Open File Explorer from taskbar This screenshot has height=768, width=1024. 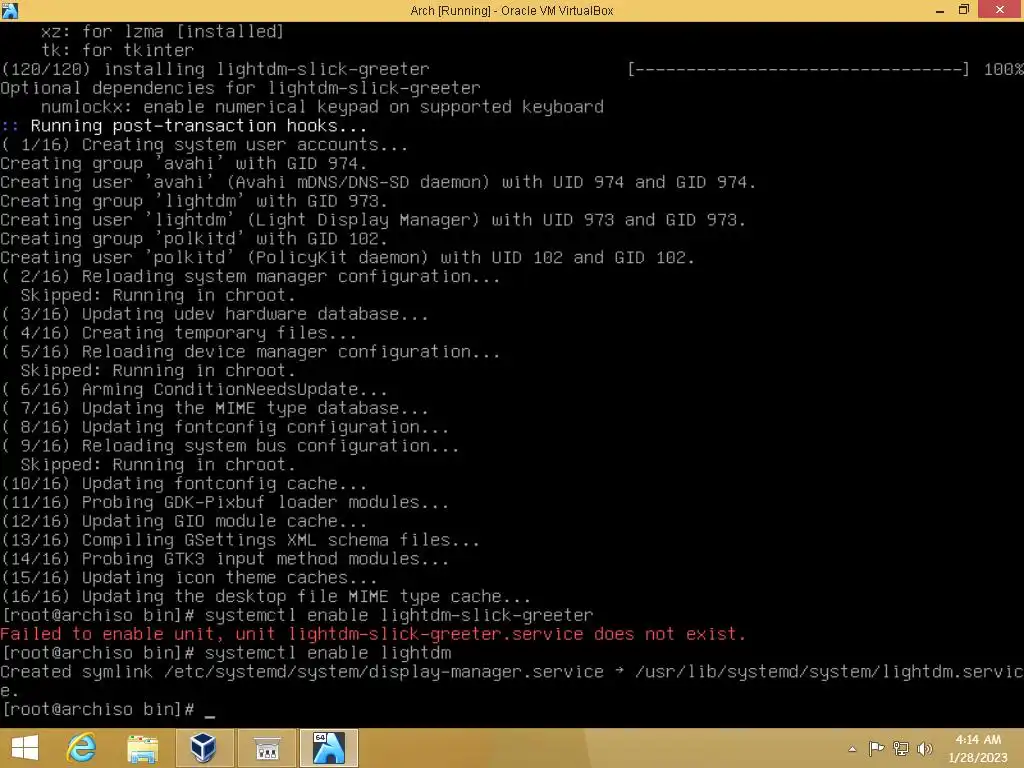point(142,748)
